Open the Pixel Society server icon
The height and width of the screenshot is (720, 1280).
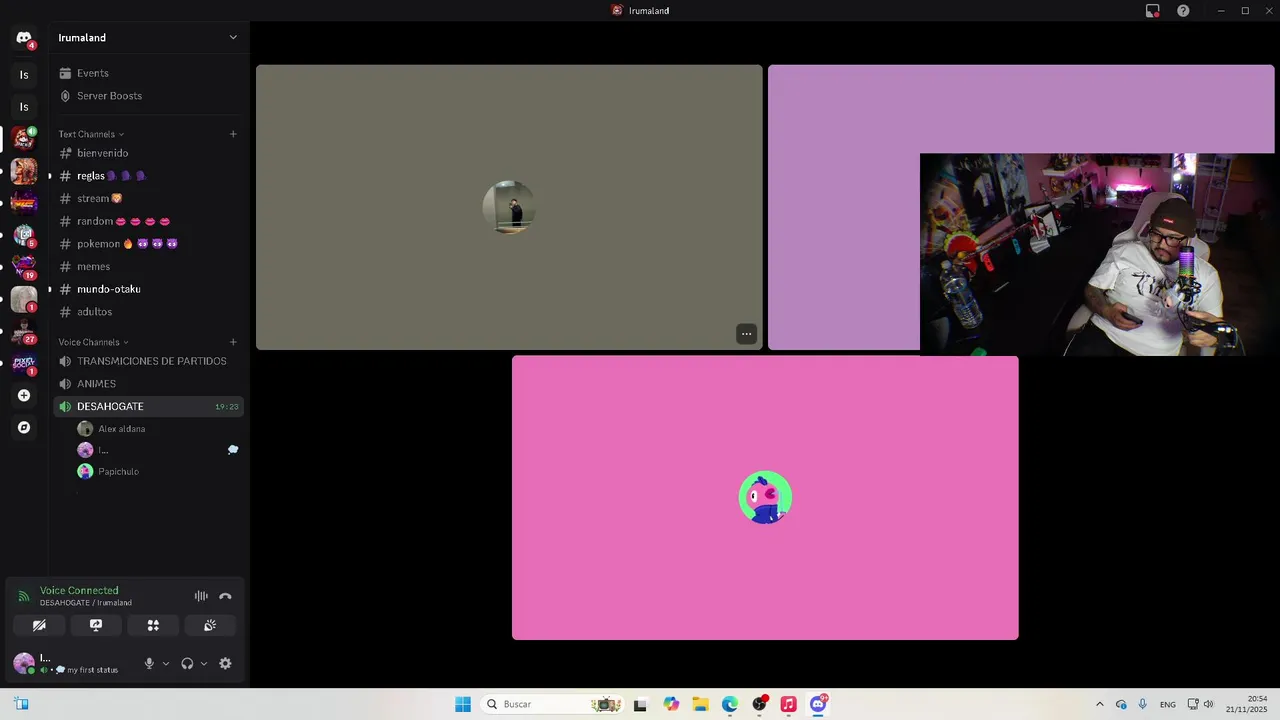[24, 362]
